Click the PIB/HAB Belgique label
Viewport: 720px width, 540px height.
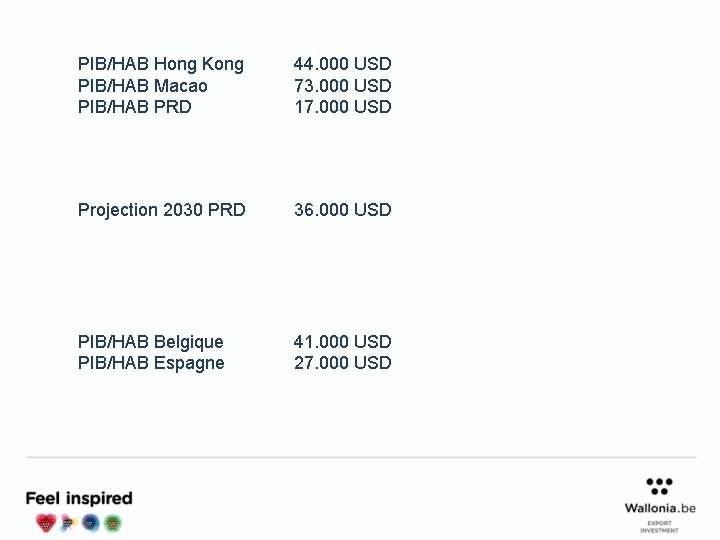pos(151,342)
